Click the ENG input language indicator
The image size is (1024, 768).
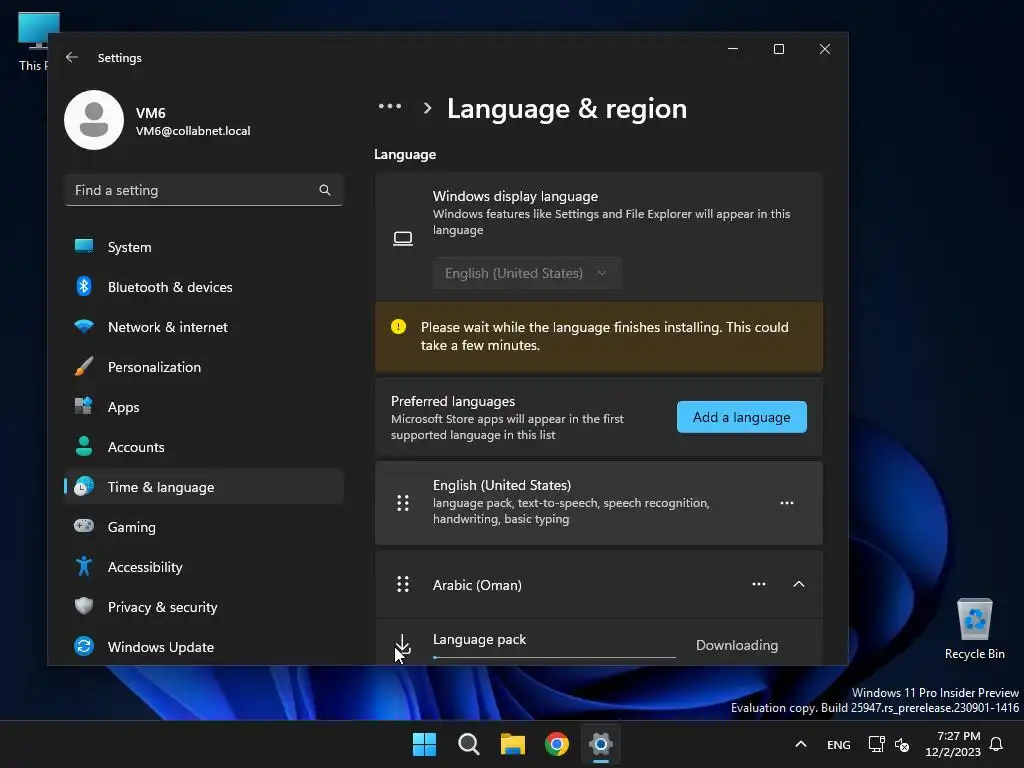pyautogui.click(x=839, y=744)
